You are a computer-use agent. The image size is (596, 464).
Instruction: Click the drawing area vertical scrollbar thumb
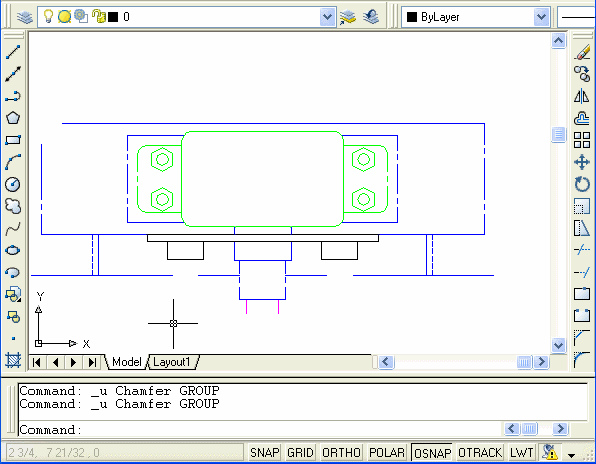click(558, 135)
